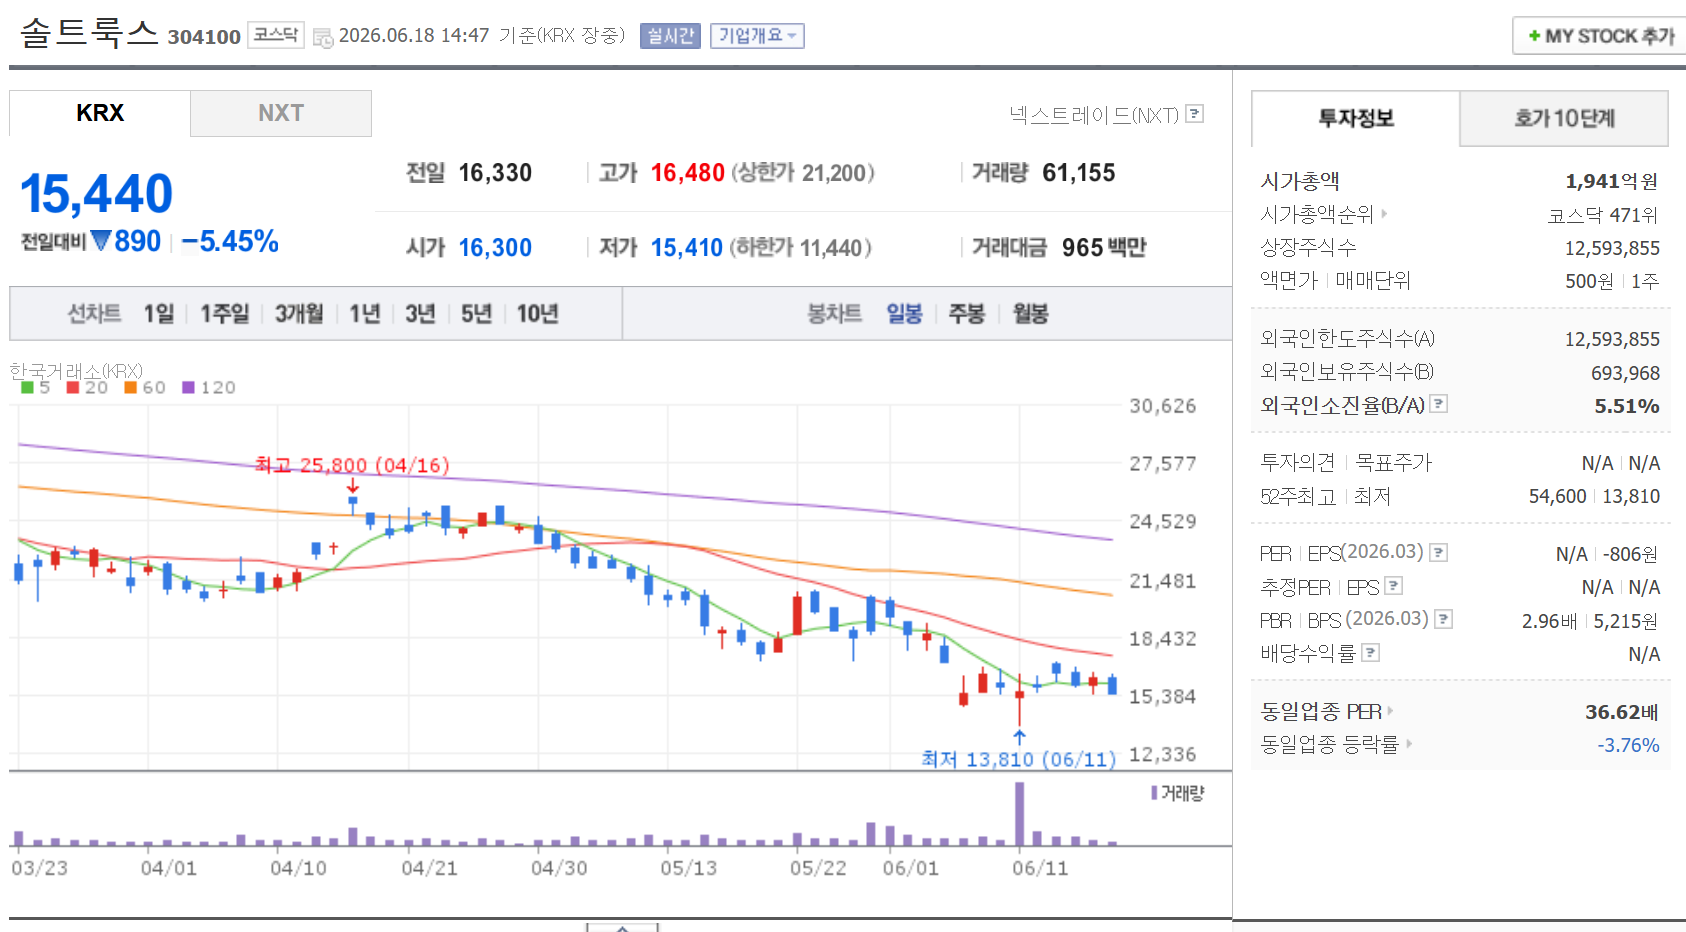Click the 고가 value 16,480
1686x932 pixels.
pyautogui.click(x=687, y=173)
